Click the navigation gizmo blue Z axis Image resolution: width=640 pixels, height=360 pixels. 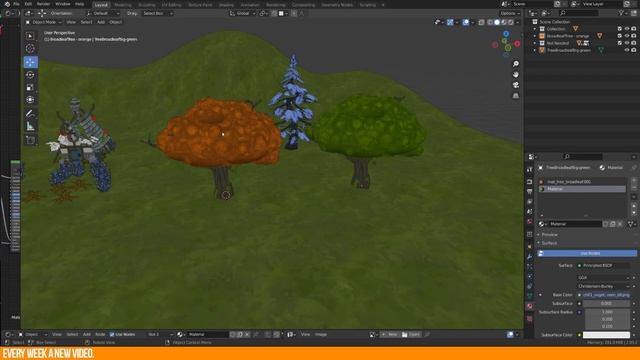[x=506, y=34]
